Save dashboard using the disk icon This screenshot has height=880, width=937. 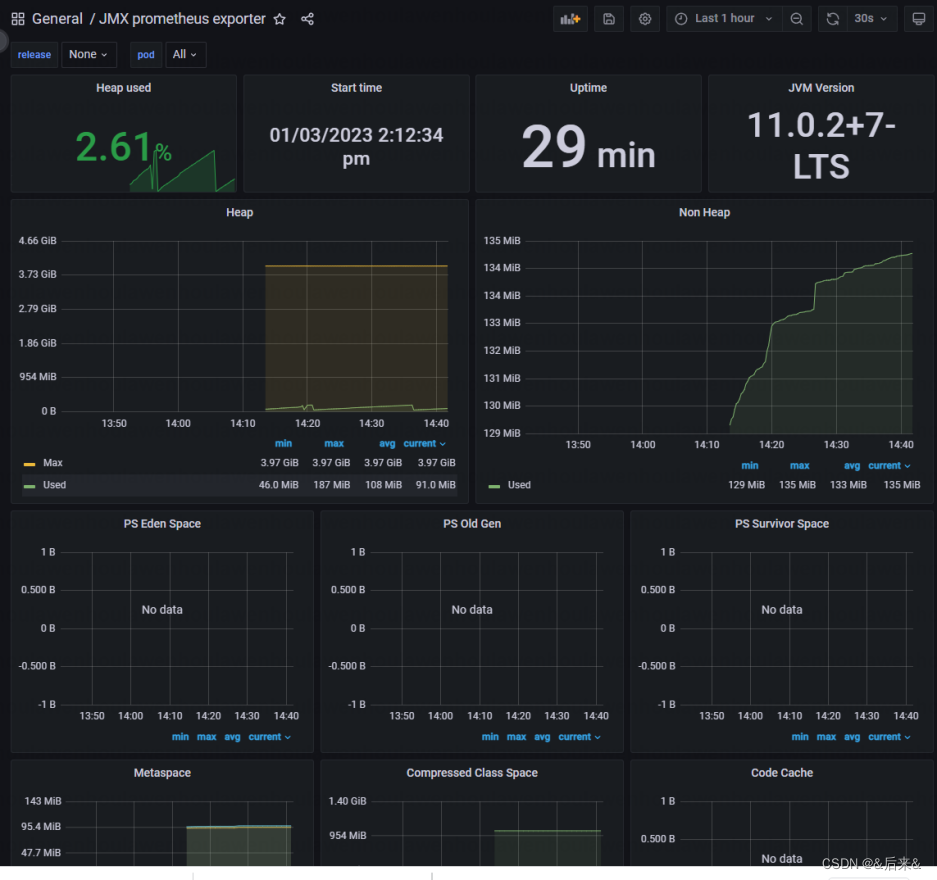(x=608, y=19)
